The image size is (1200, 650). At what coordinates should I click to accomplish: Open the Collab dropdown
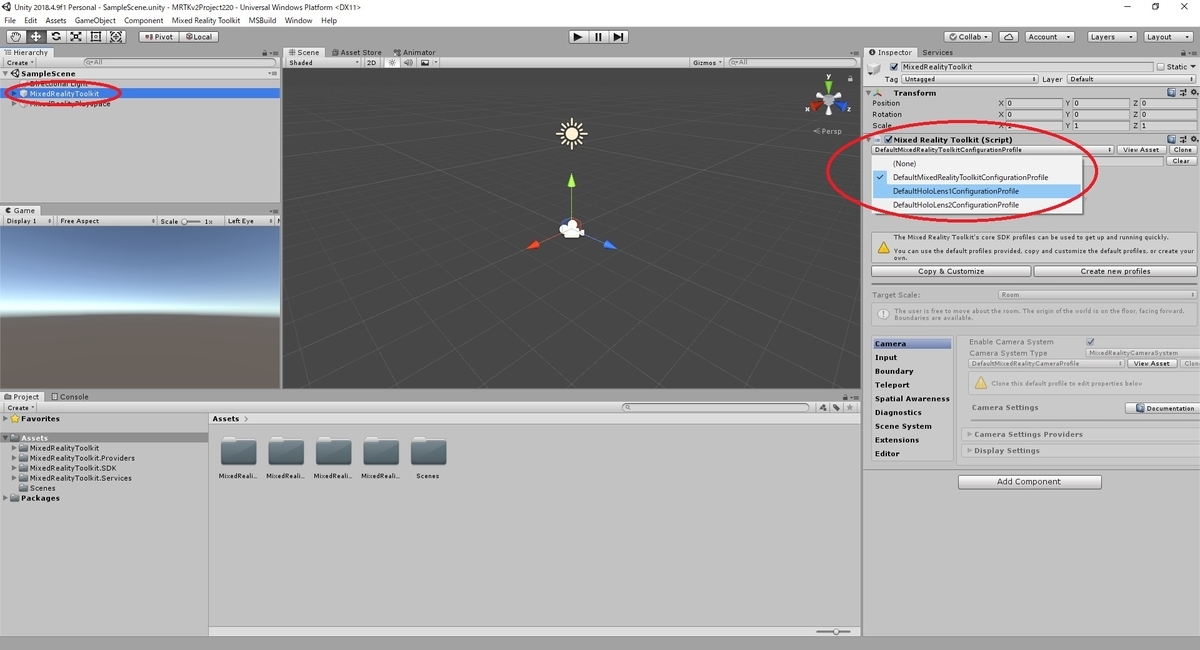[969, 37]
